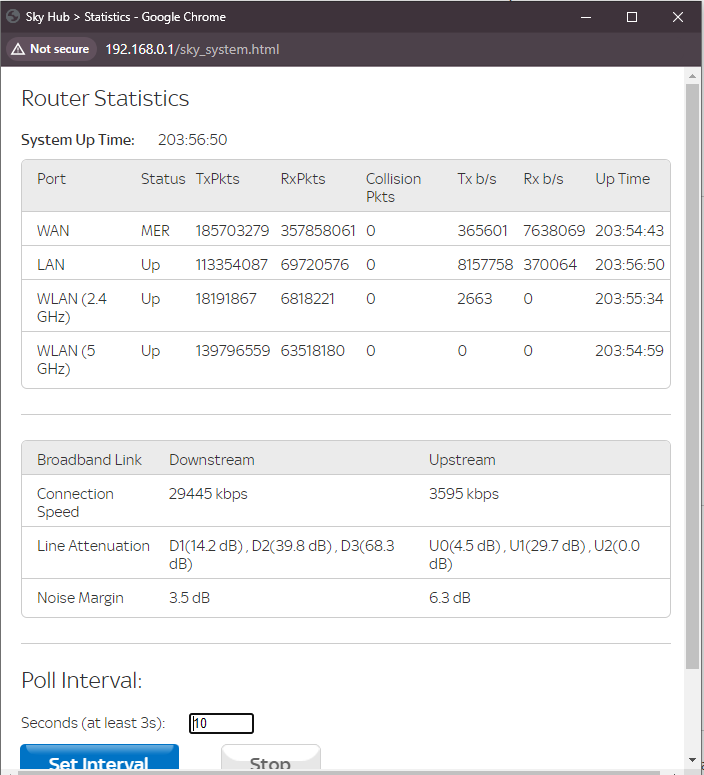Minimize the Sky Hub Statistics window
This screenshot has height=775, width=704.
[585, 17]
